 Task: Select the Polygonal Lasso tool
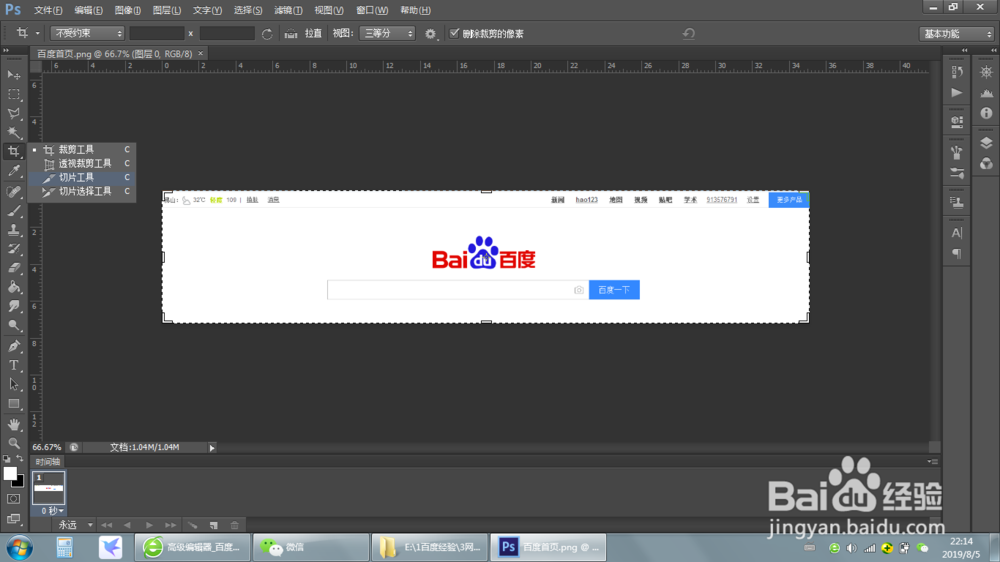pyautogui.click(x=13, y=114)
